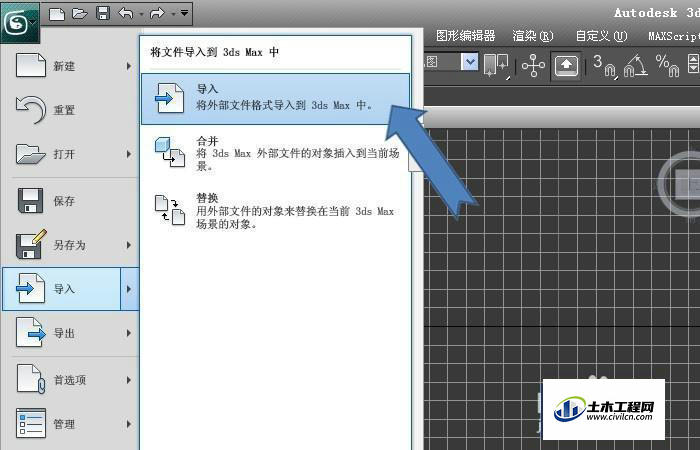Open the 3ds Max application button
This screenshot has height=450, width=700.
20,22
